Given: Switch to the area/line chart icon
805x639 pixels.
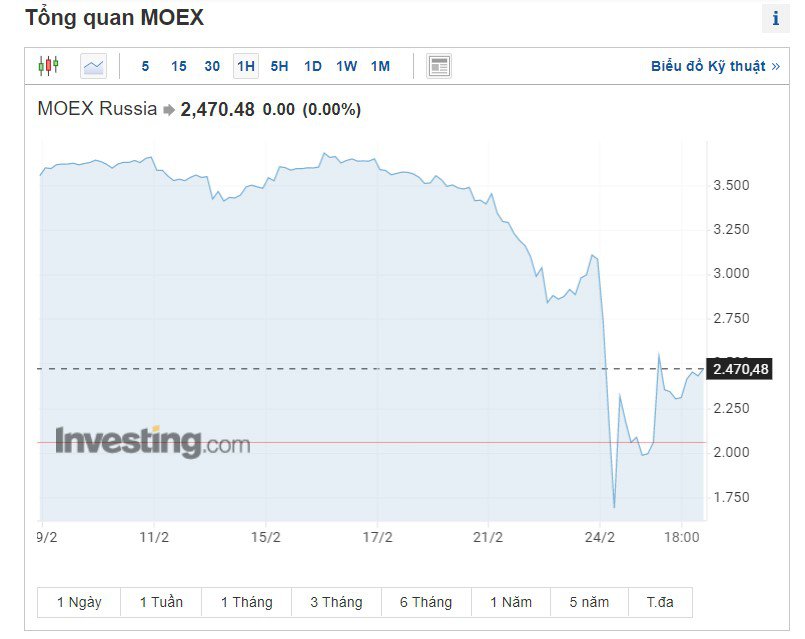Looking at the screenshot, I should point(92,66).
